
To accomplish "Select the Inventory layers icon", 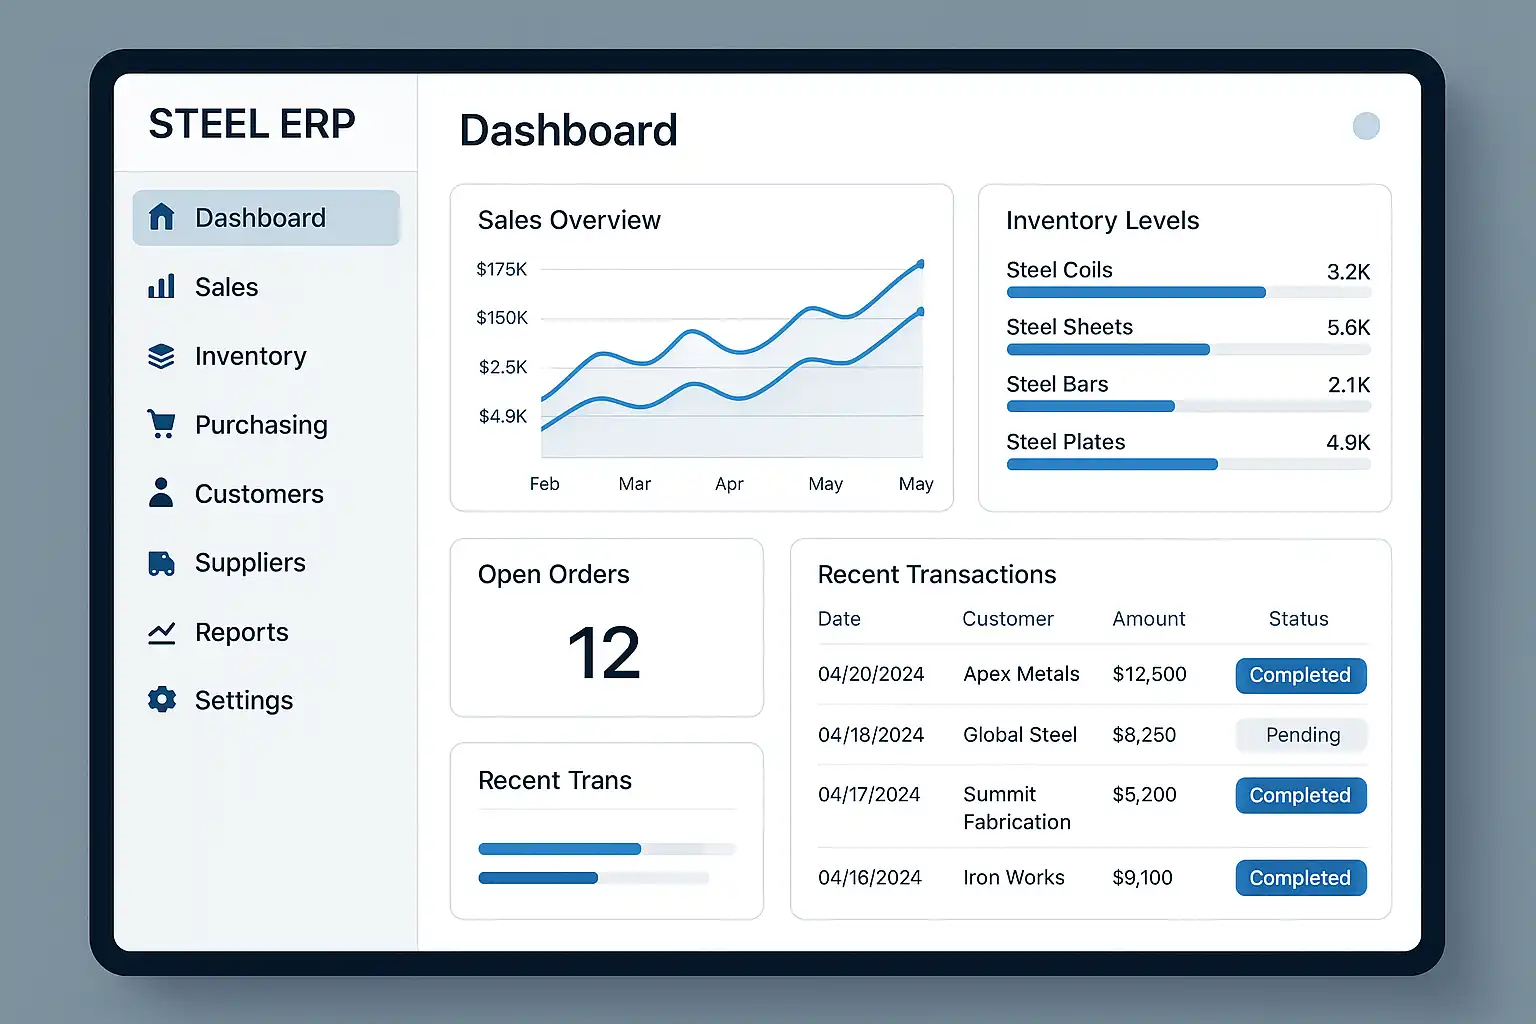I will pyautogui.click(x=161, y=356).
